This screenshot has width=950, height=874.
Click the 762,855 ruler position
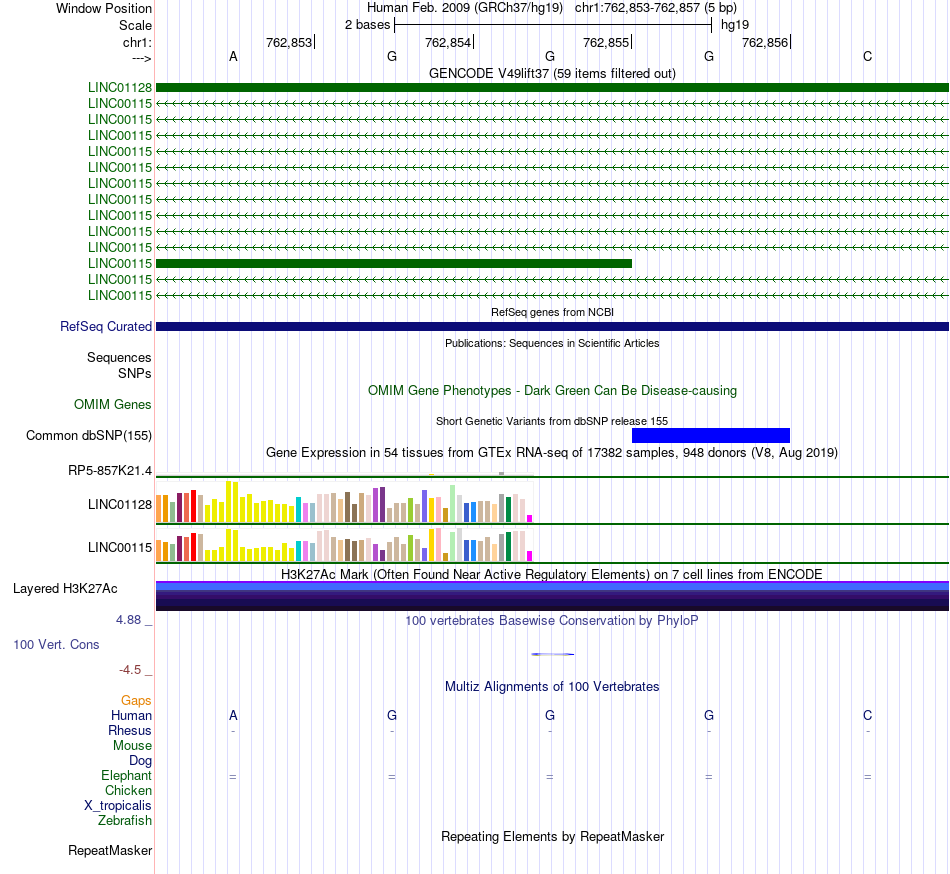[x=606, y=42]
